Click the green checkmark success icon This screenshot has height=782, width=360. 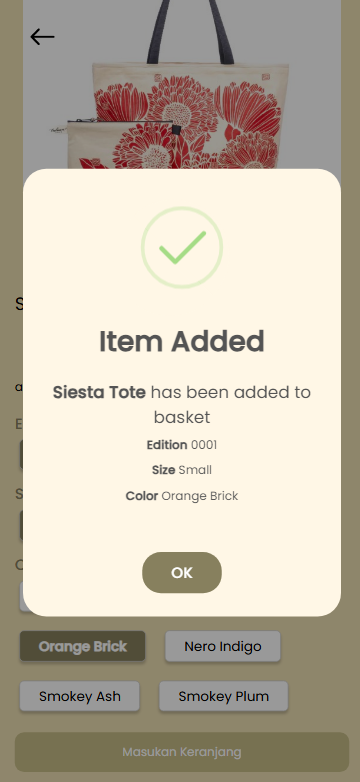tap(182, 247)
